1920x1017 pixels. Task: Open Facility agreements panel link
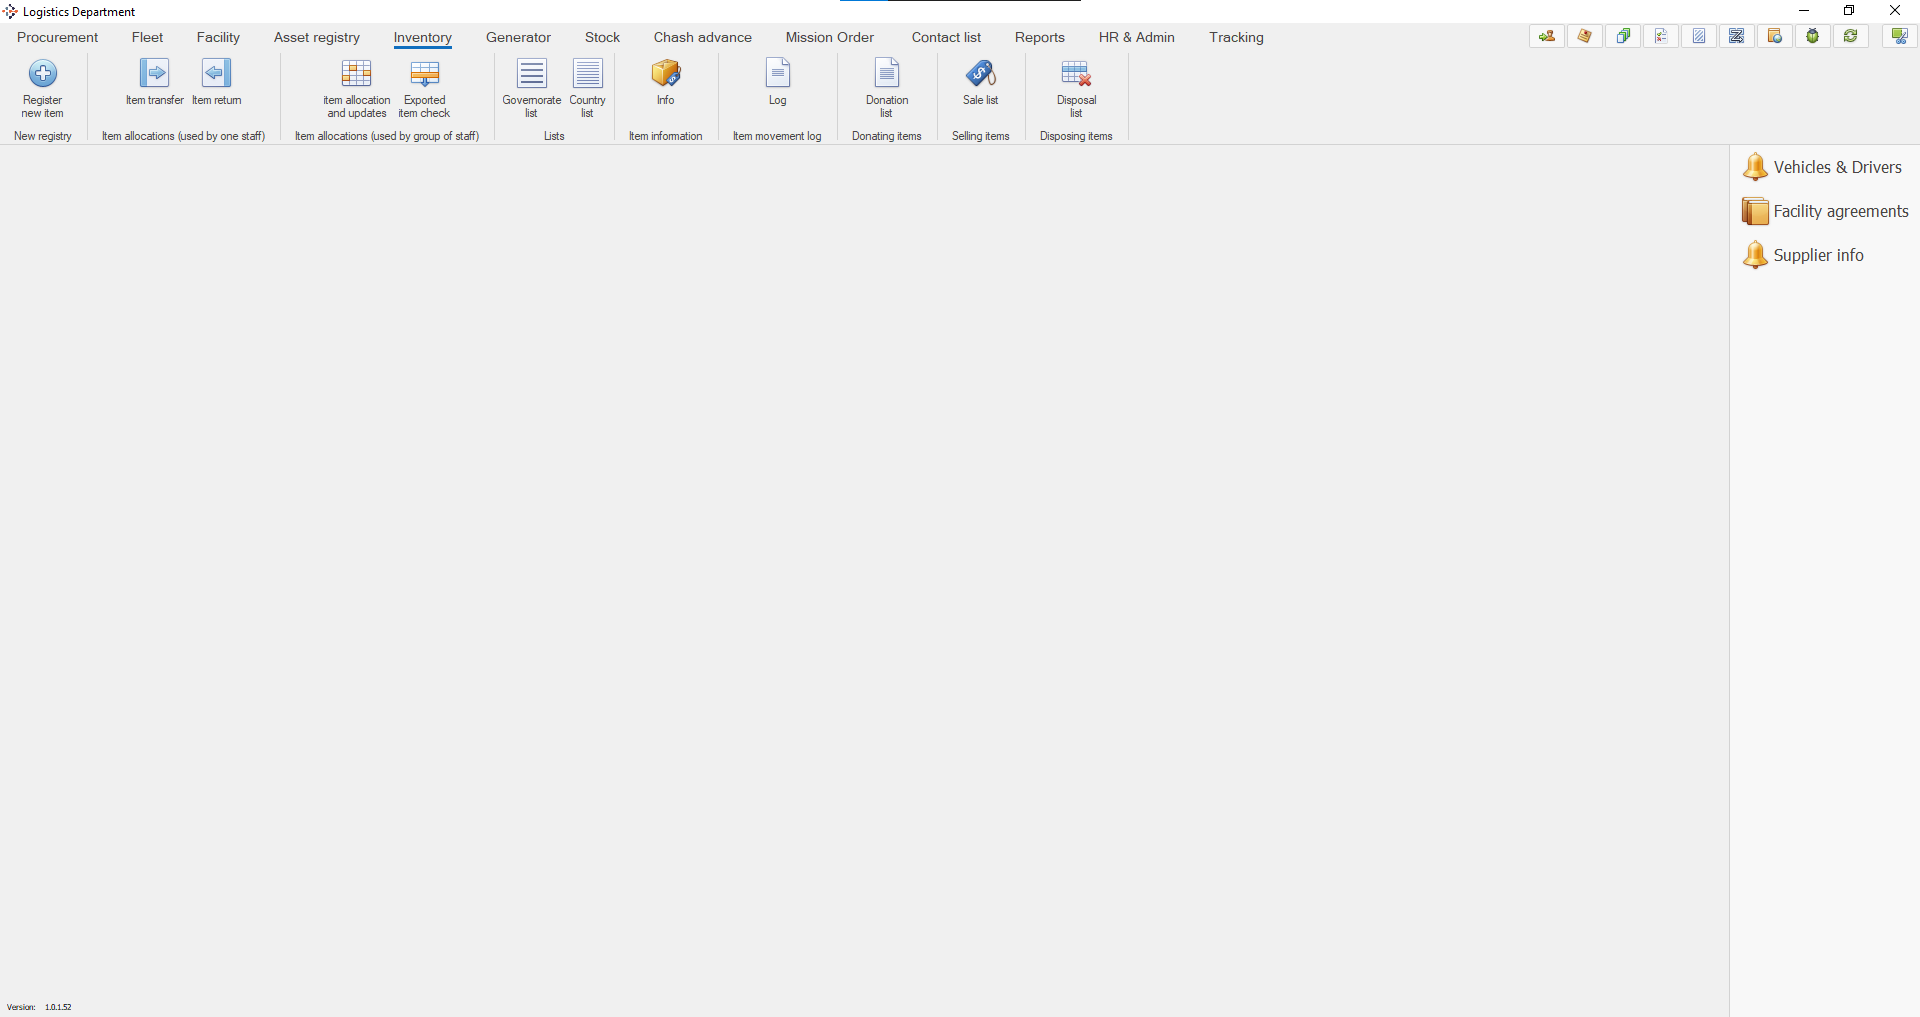(1840, 211)
